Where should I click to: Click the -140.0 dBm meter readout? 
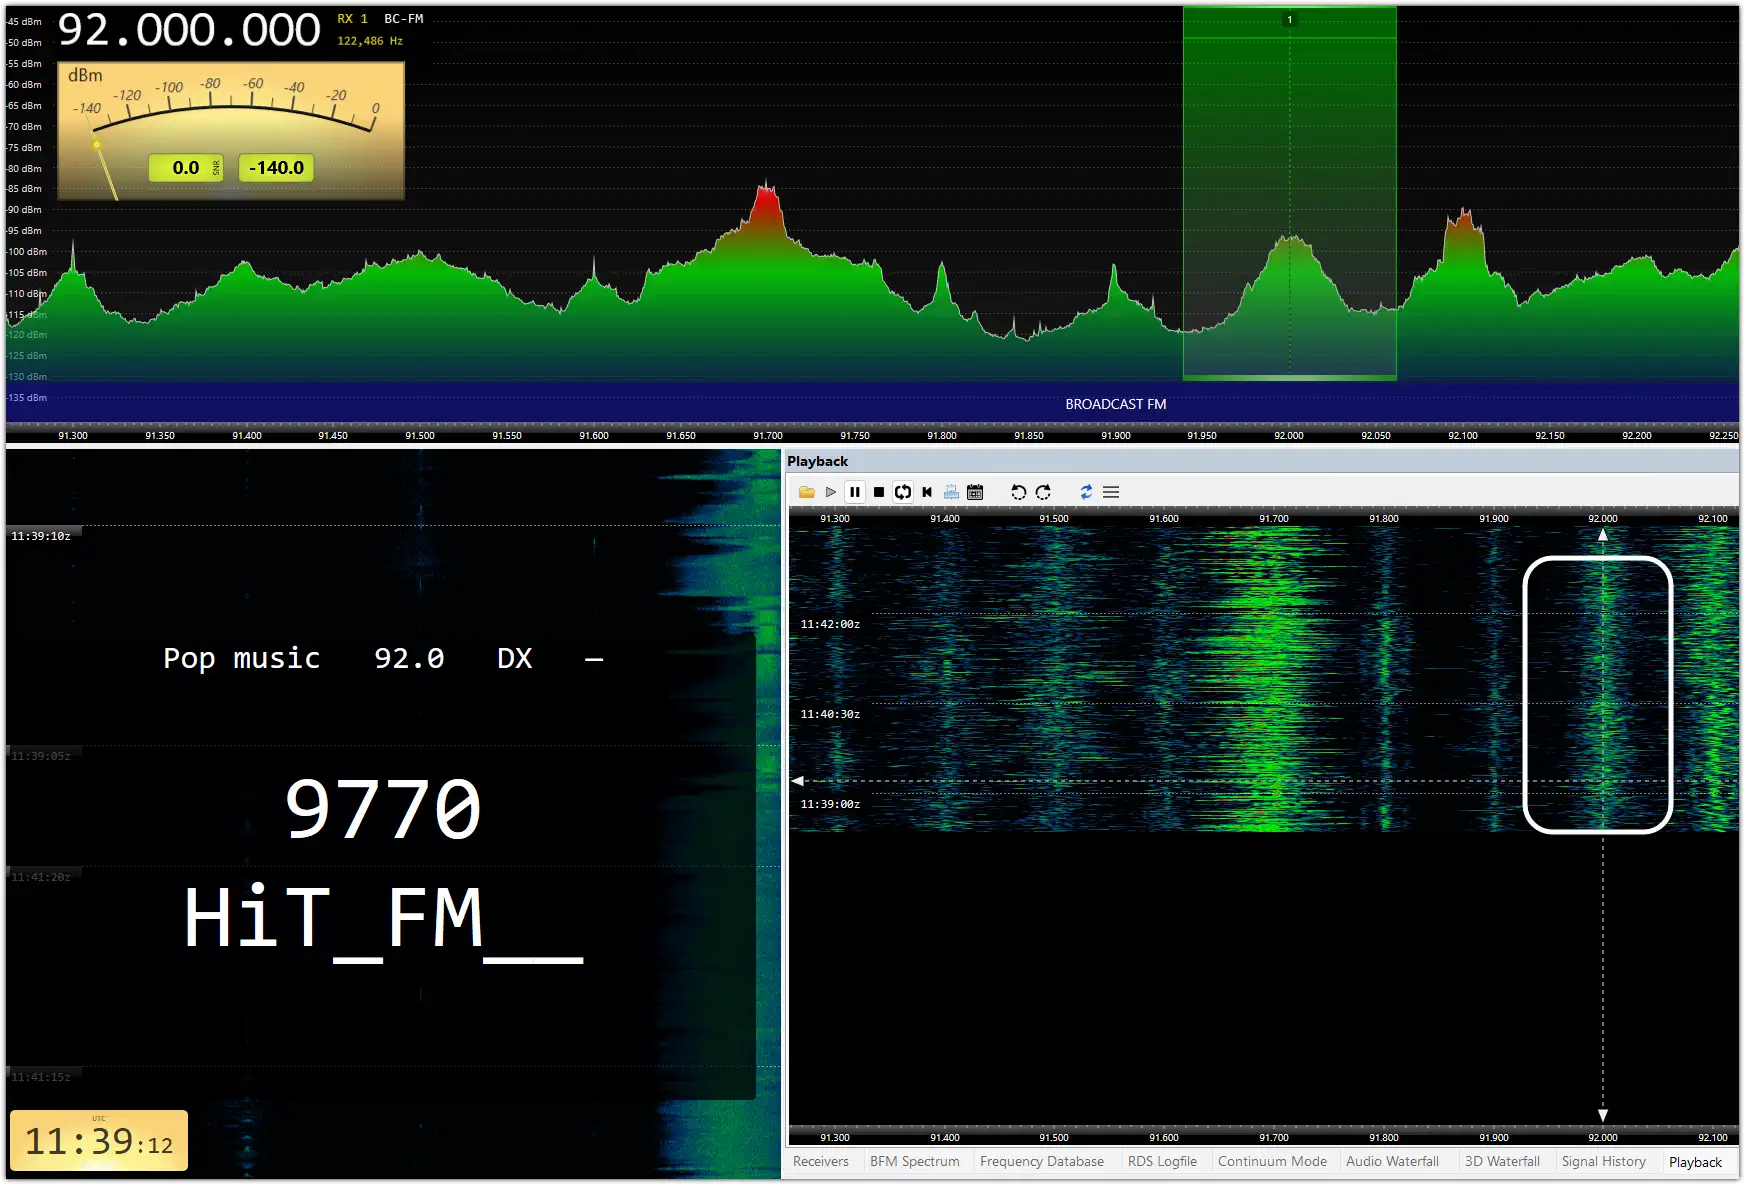(276, 168)
